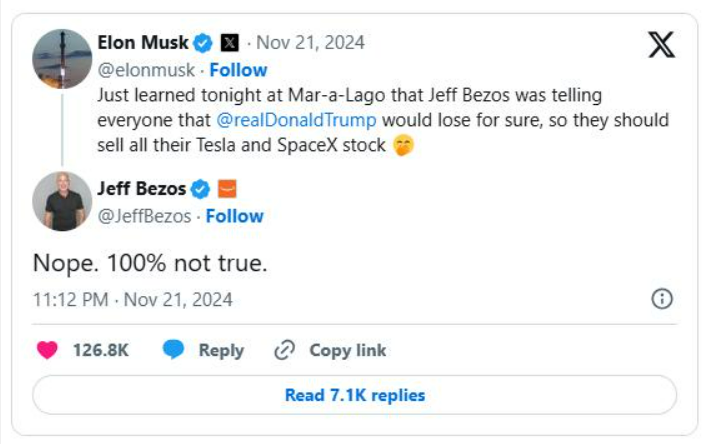Follow Jeff Bezos's account
This screenshot has width=711, height=444.
(x=234, y=215)
